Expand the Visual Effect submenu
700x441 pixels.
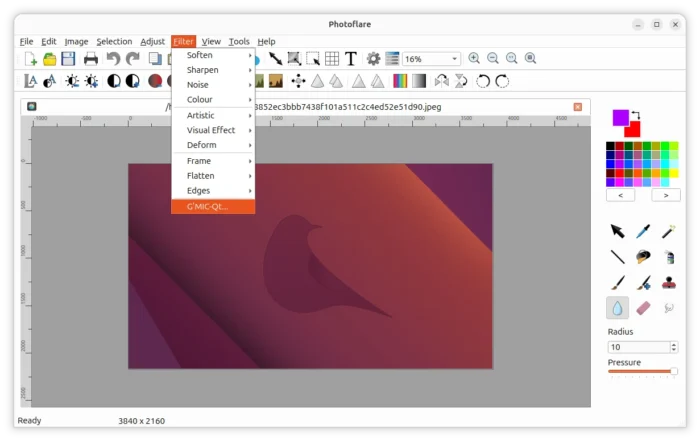(x=213, y=130)
